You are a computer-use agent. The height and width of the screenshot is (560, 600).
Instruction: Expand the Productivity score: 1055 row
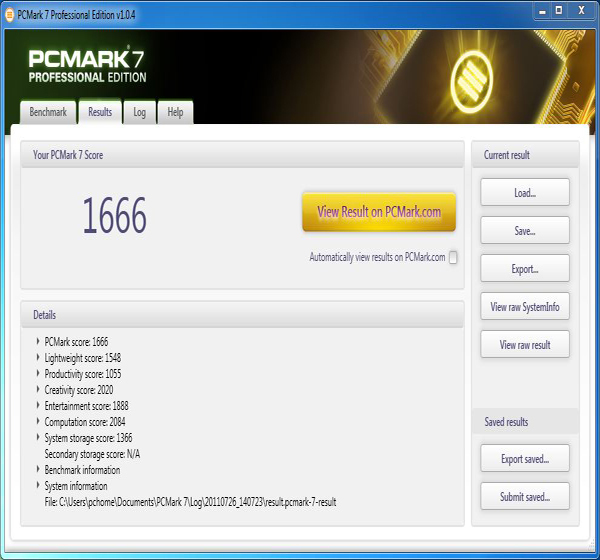tap(38, 373)
